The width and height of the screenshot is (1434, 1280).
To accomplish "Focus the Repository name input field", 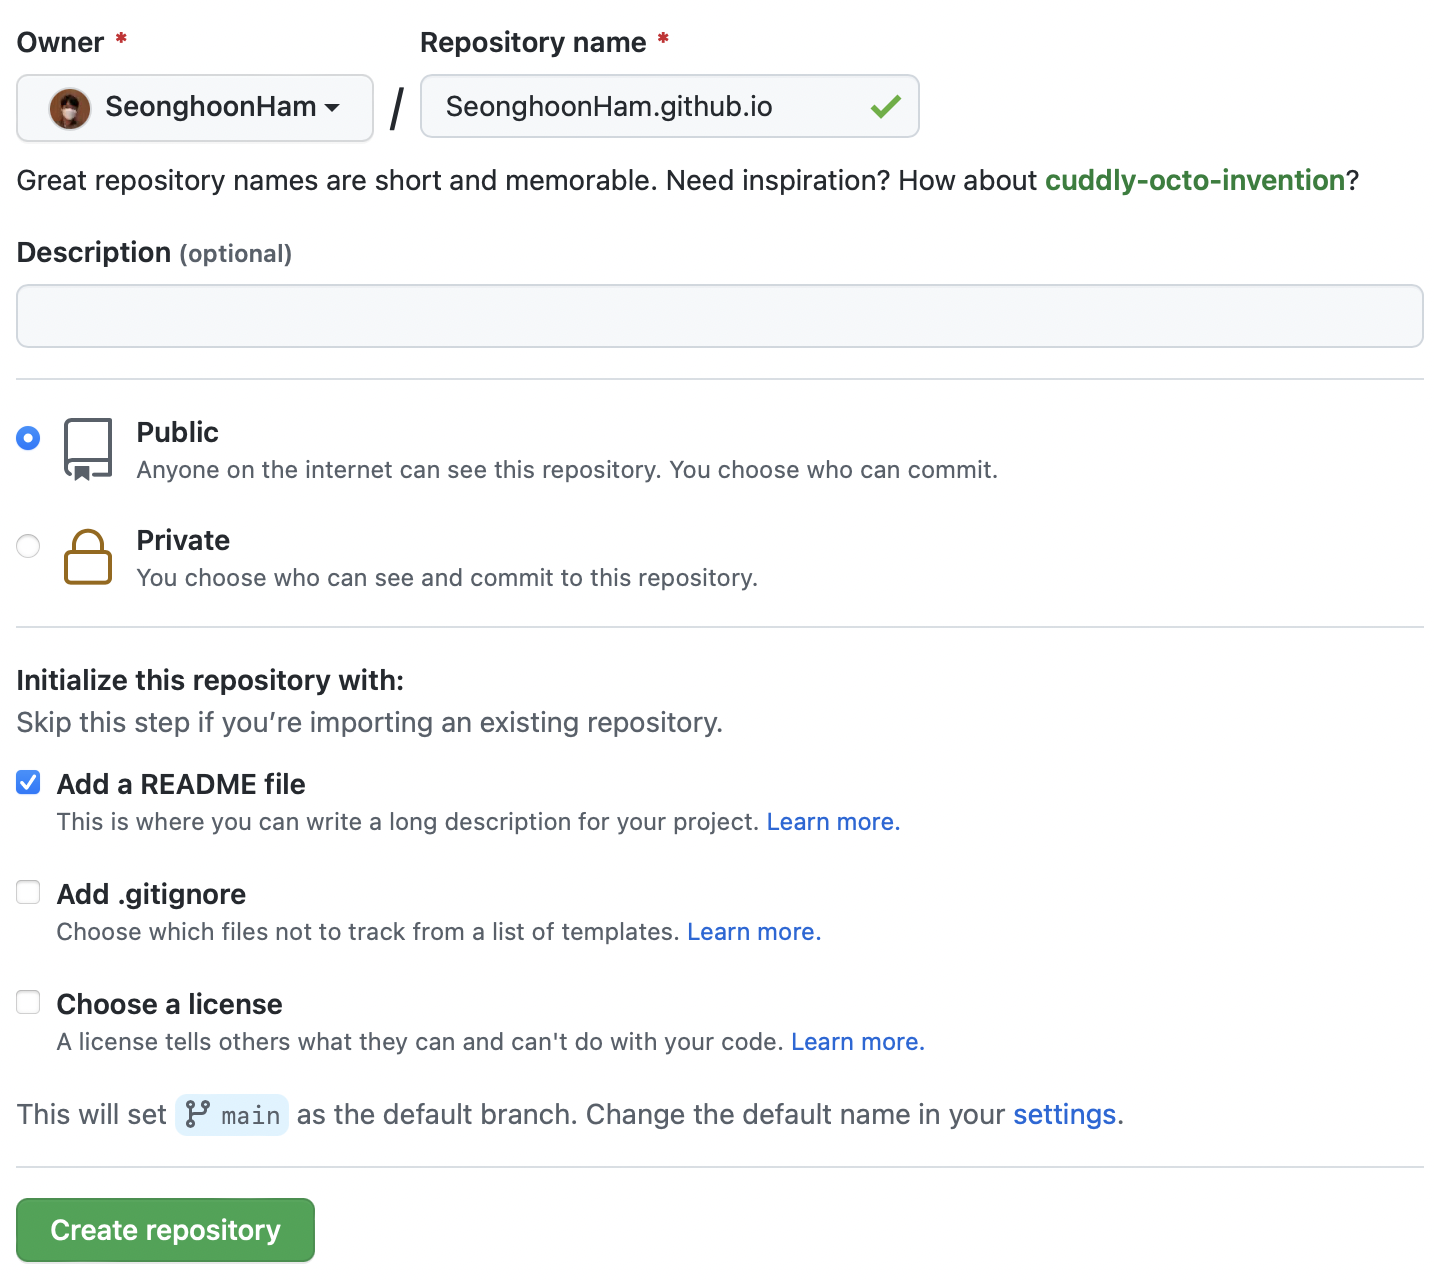I will 640,106.
